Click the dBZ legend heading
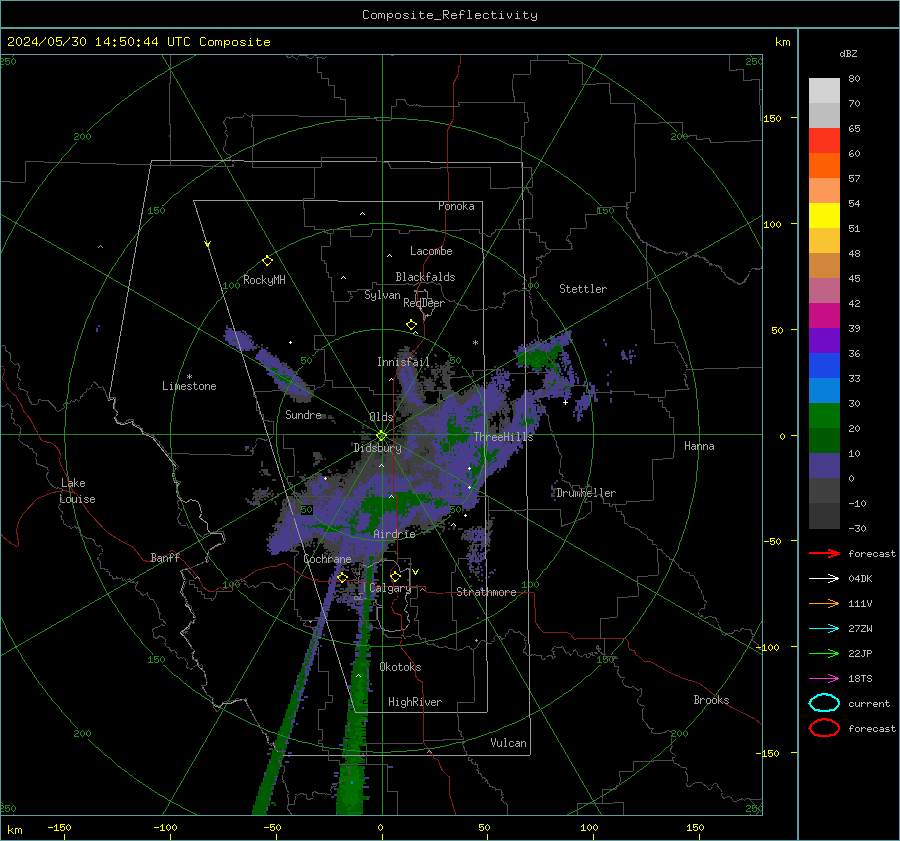900x841 pixels. 848,53
